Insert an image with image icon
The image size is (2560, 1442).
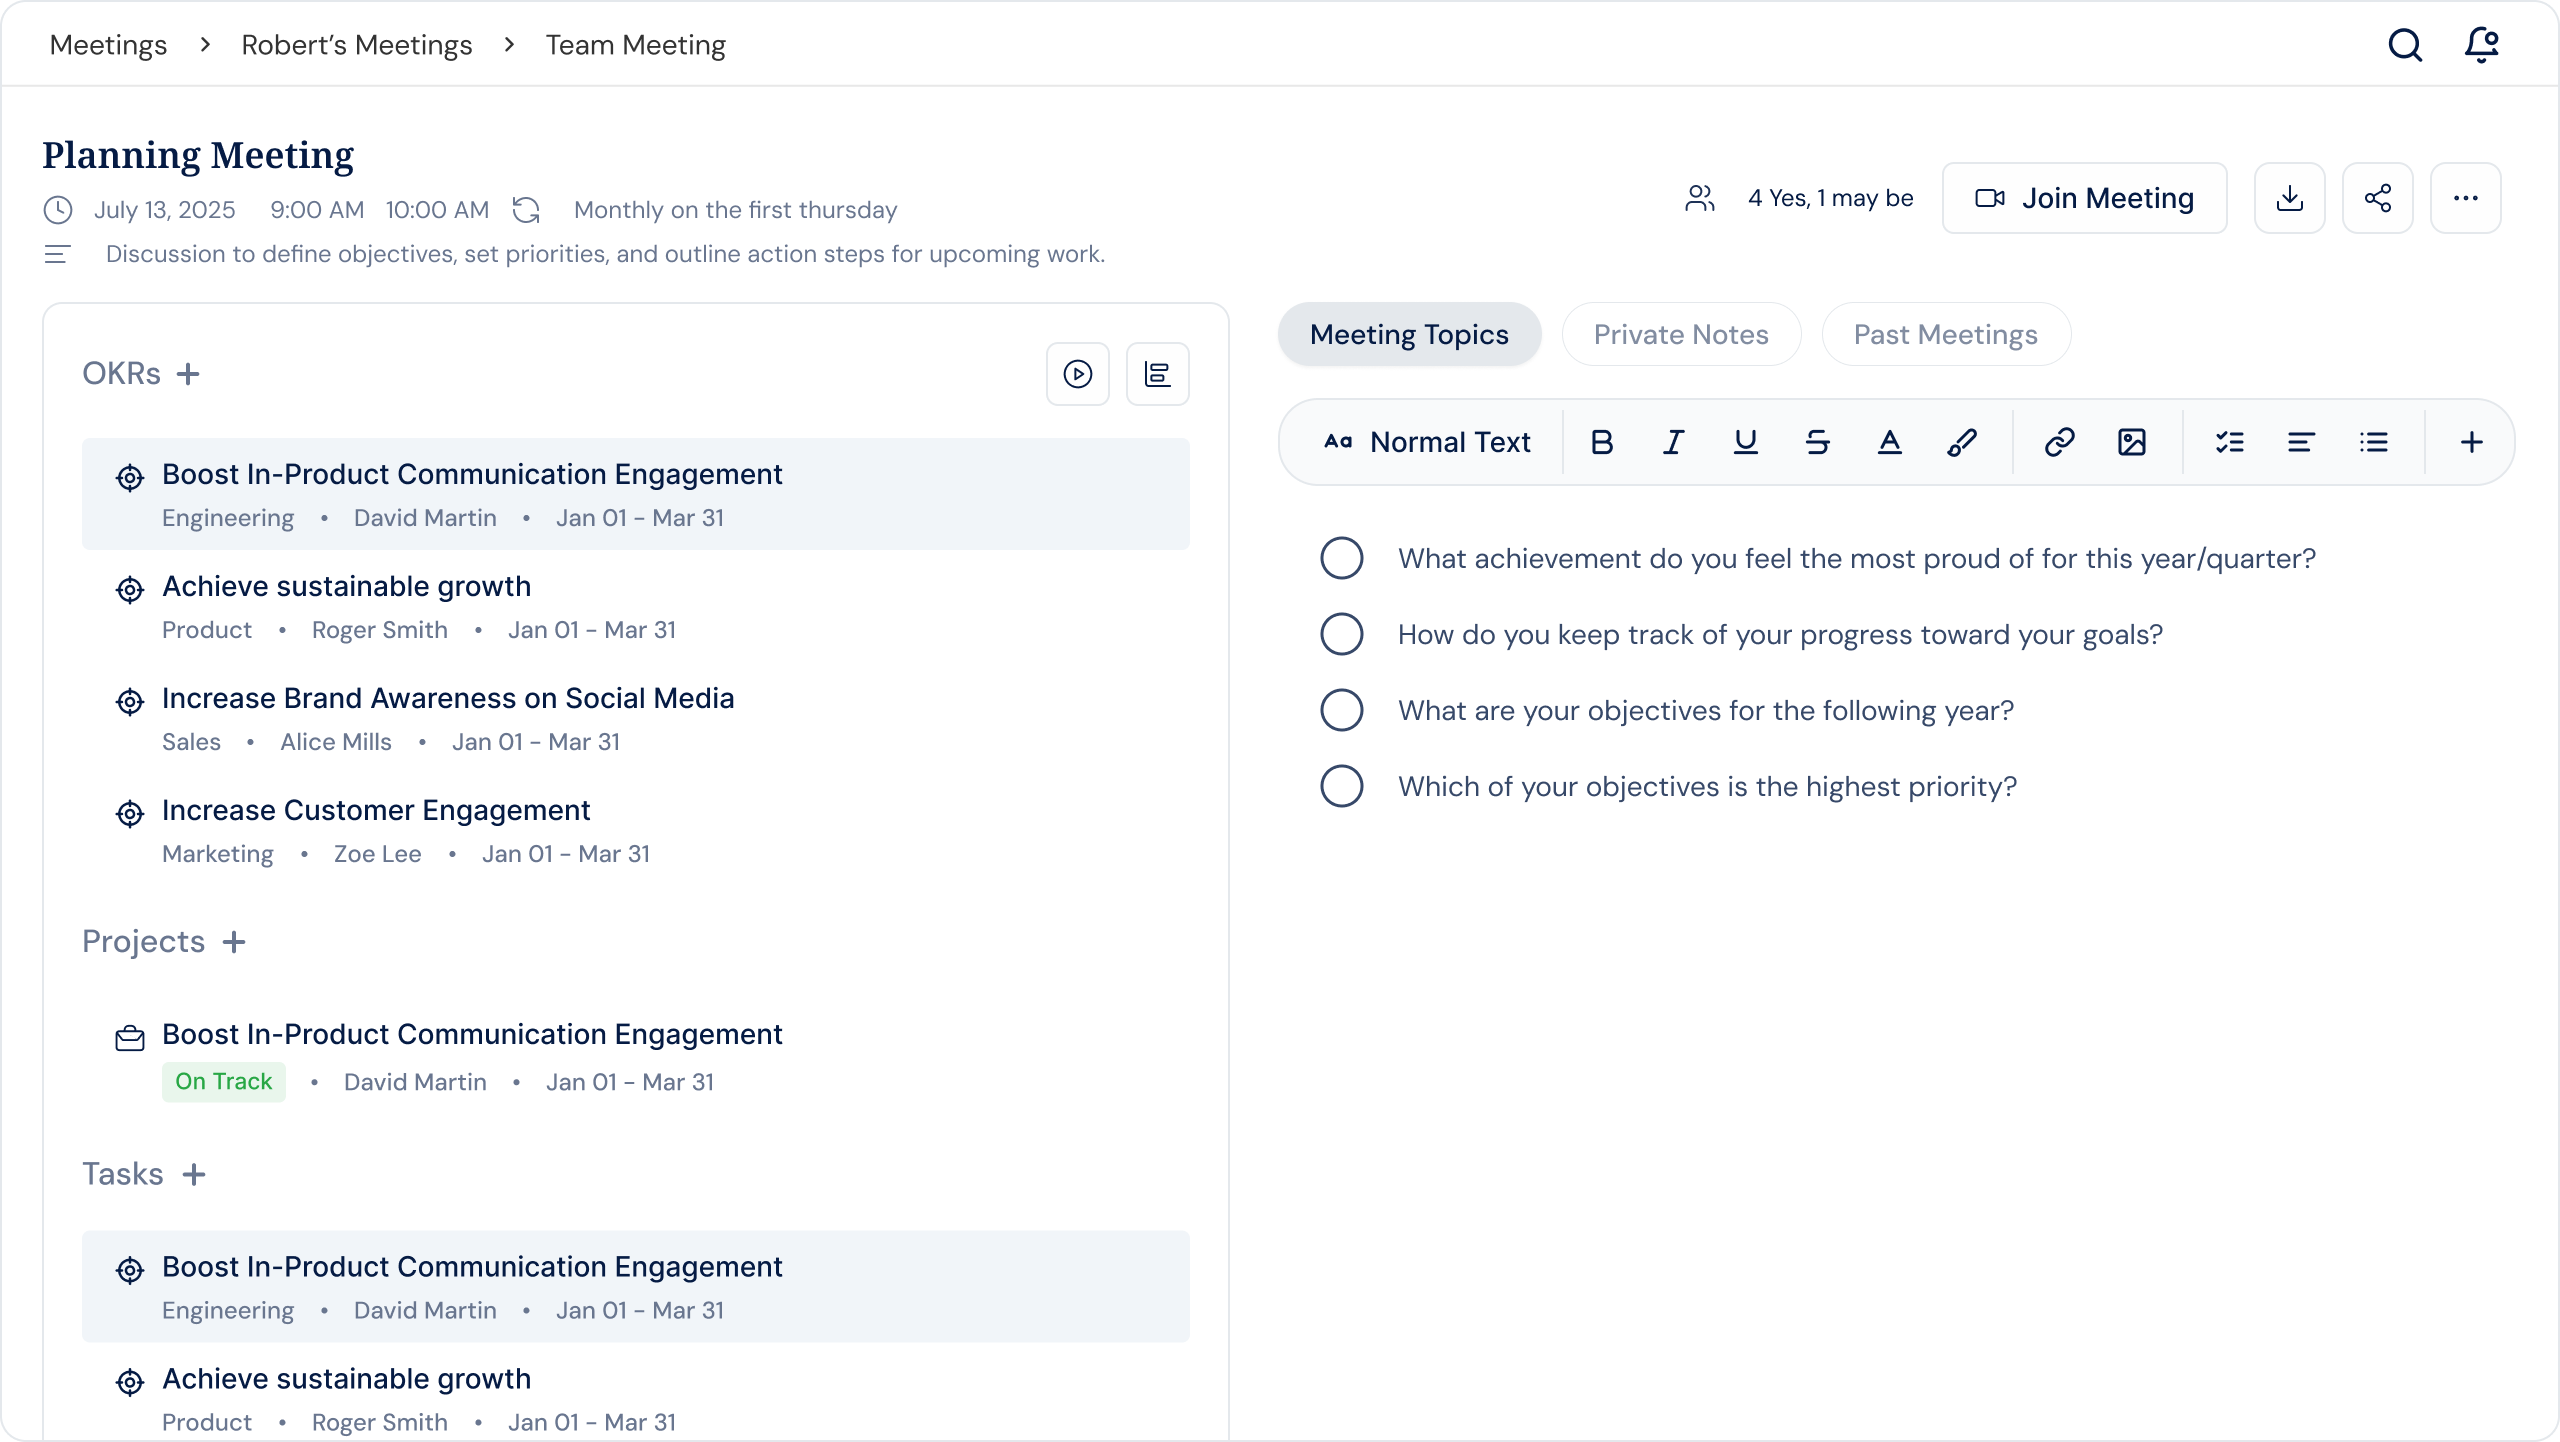click(2131, 442)
